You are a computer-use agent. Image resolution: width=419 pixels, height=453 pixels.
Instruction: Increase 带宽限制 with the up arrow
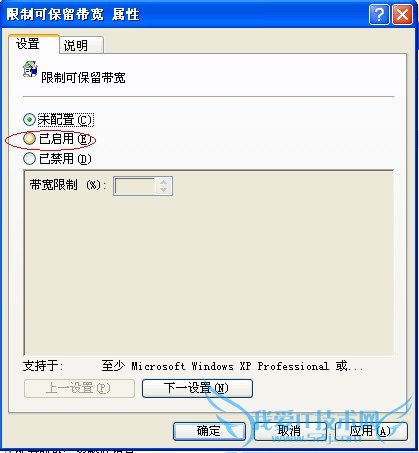coord(163,182)
